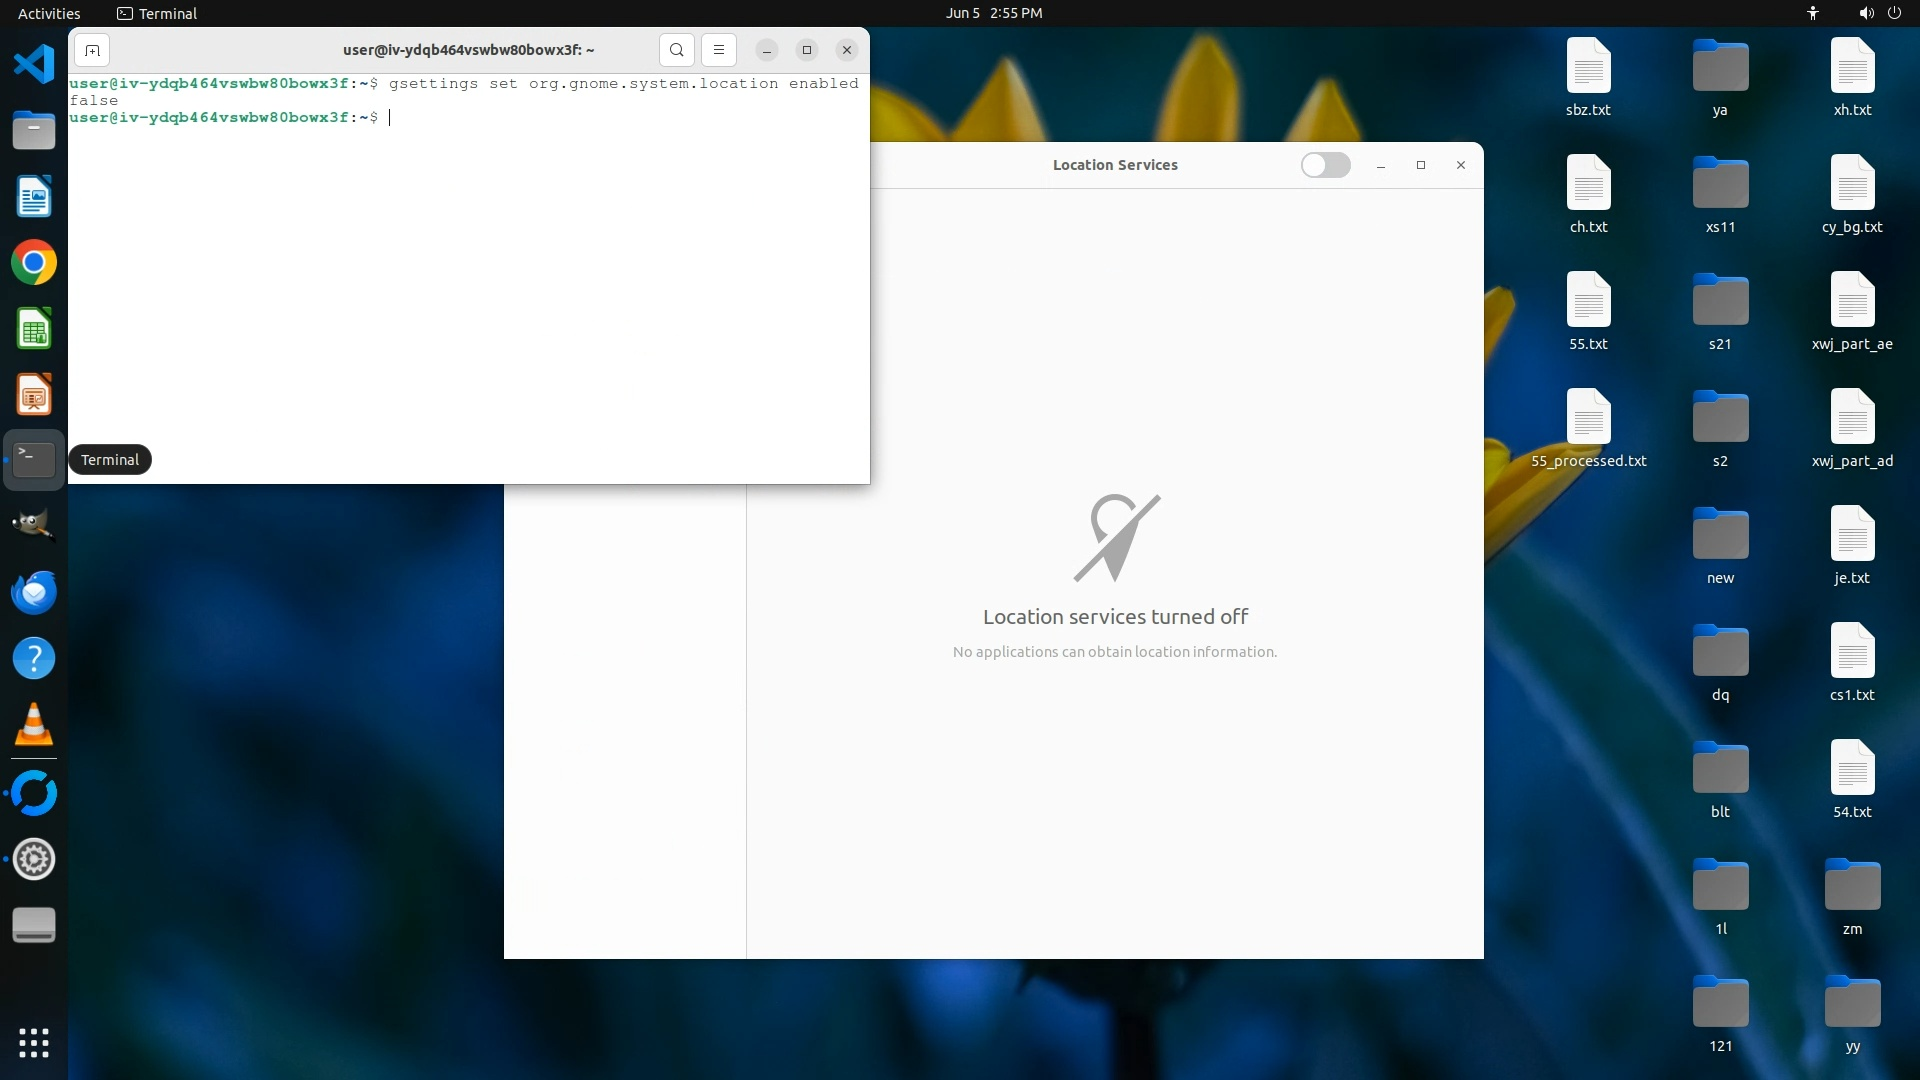This screenshot has width=1920, height=1080.
Task: Open the accessibility menu in the top bar
Action: point(1812,13)
